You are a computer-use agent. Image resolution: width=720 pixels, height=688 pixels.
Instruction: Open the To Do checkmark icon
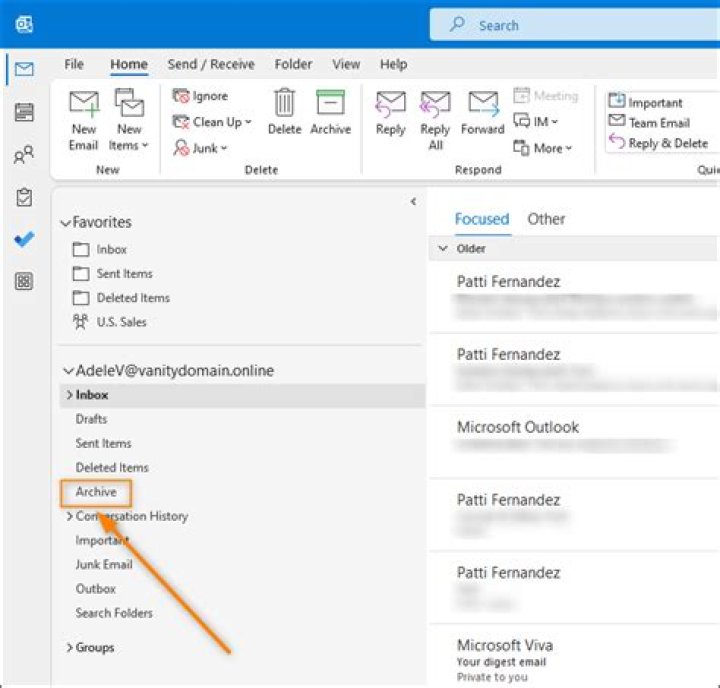[25, 240]
